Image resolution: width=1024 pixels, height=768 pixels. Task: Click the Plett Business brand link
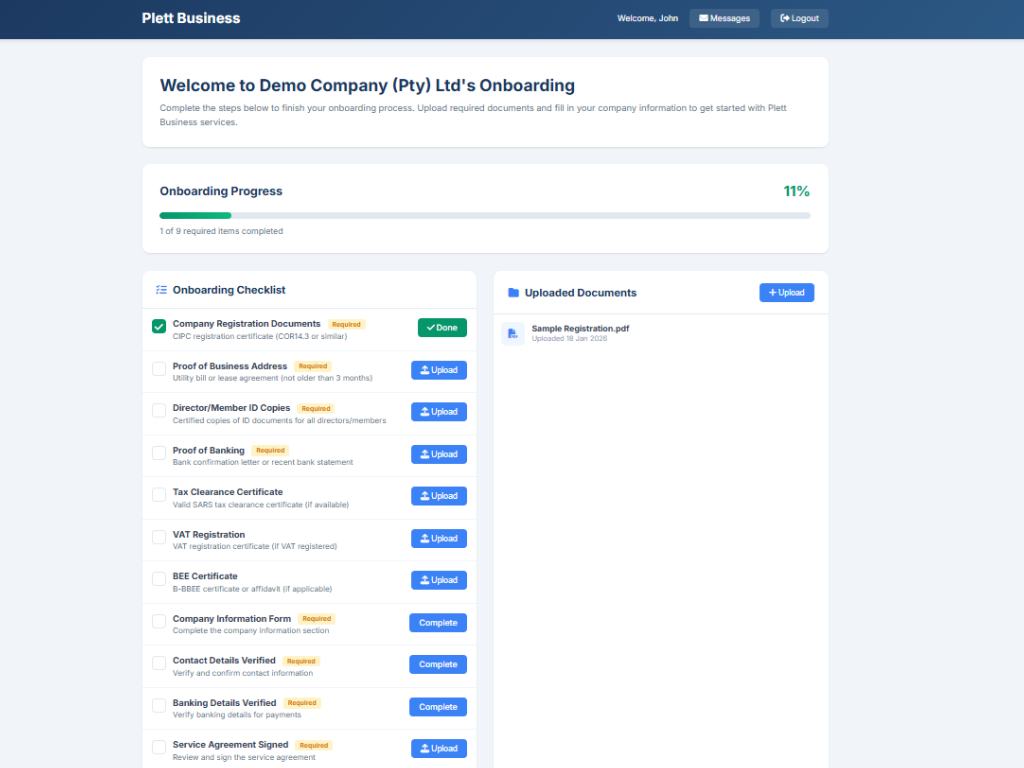pyautogui.click(x=190, y=18)
